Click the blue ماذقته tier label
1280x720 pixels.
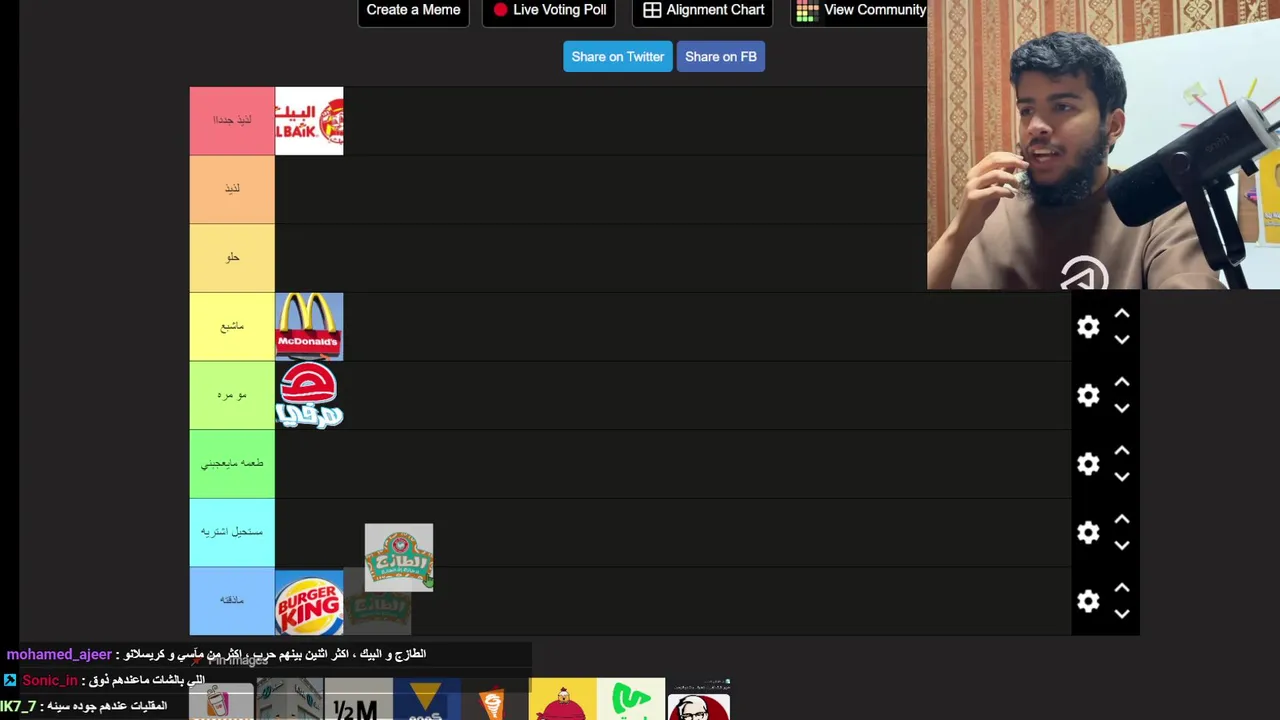[x=232, y=601]
